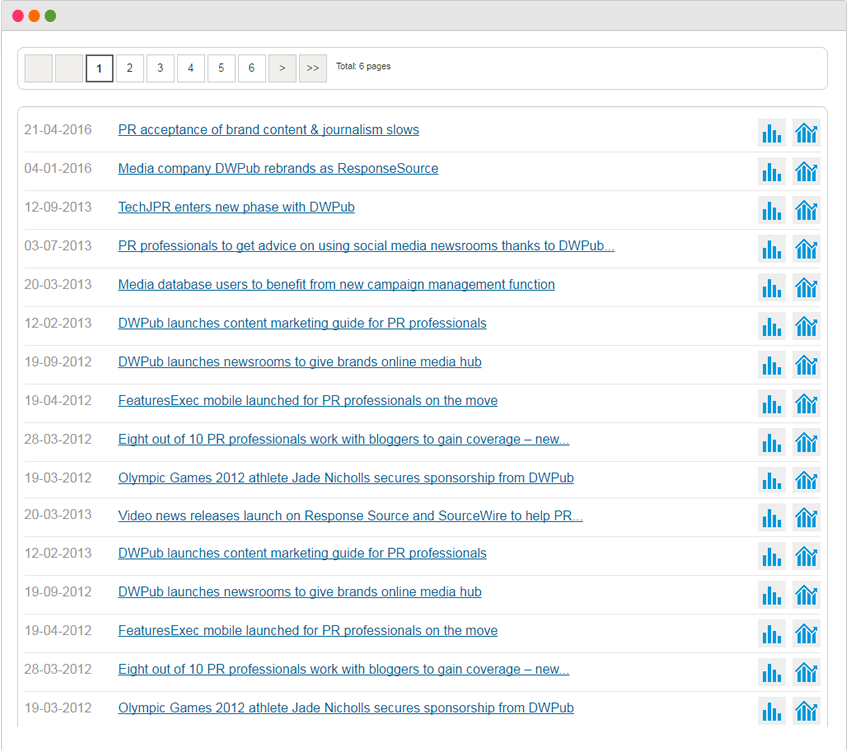Click bar chart icon for 'DWPub rebrands as ResponseSource' row
The width and height of the screenshot is (850, 750).
[771, 172]
